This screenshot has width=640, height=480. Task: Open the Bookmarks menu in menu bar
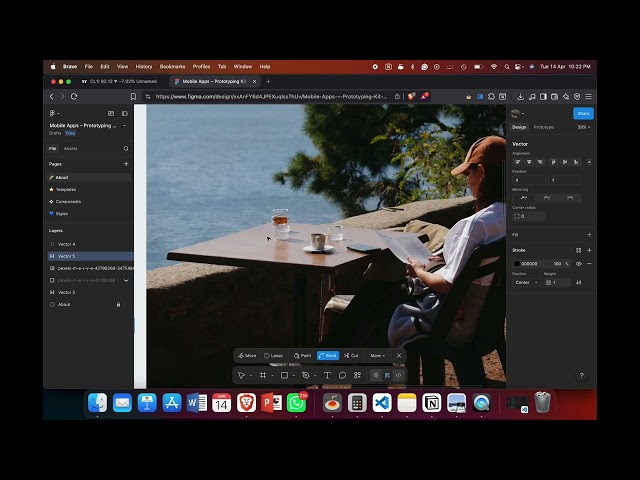tap(172, 67)
